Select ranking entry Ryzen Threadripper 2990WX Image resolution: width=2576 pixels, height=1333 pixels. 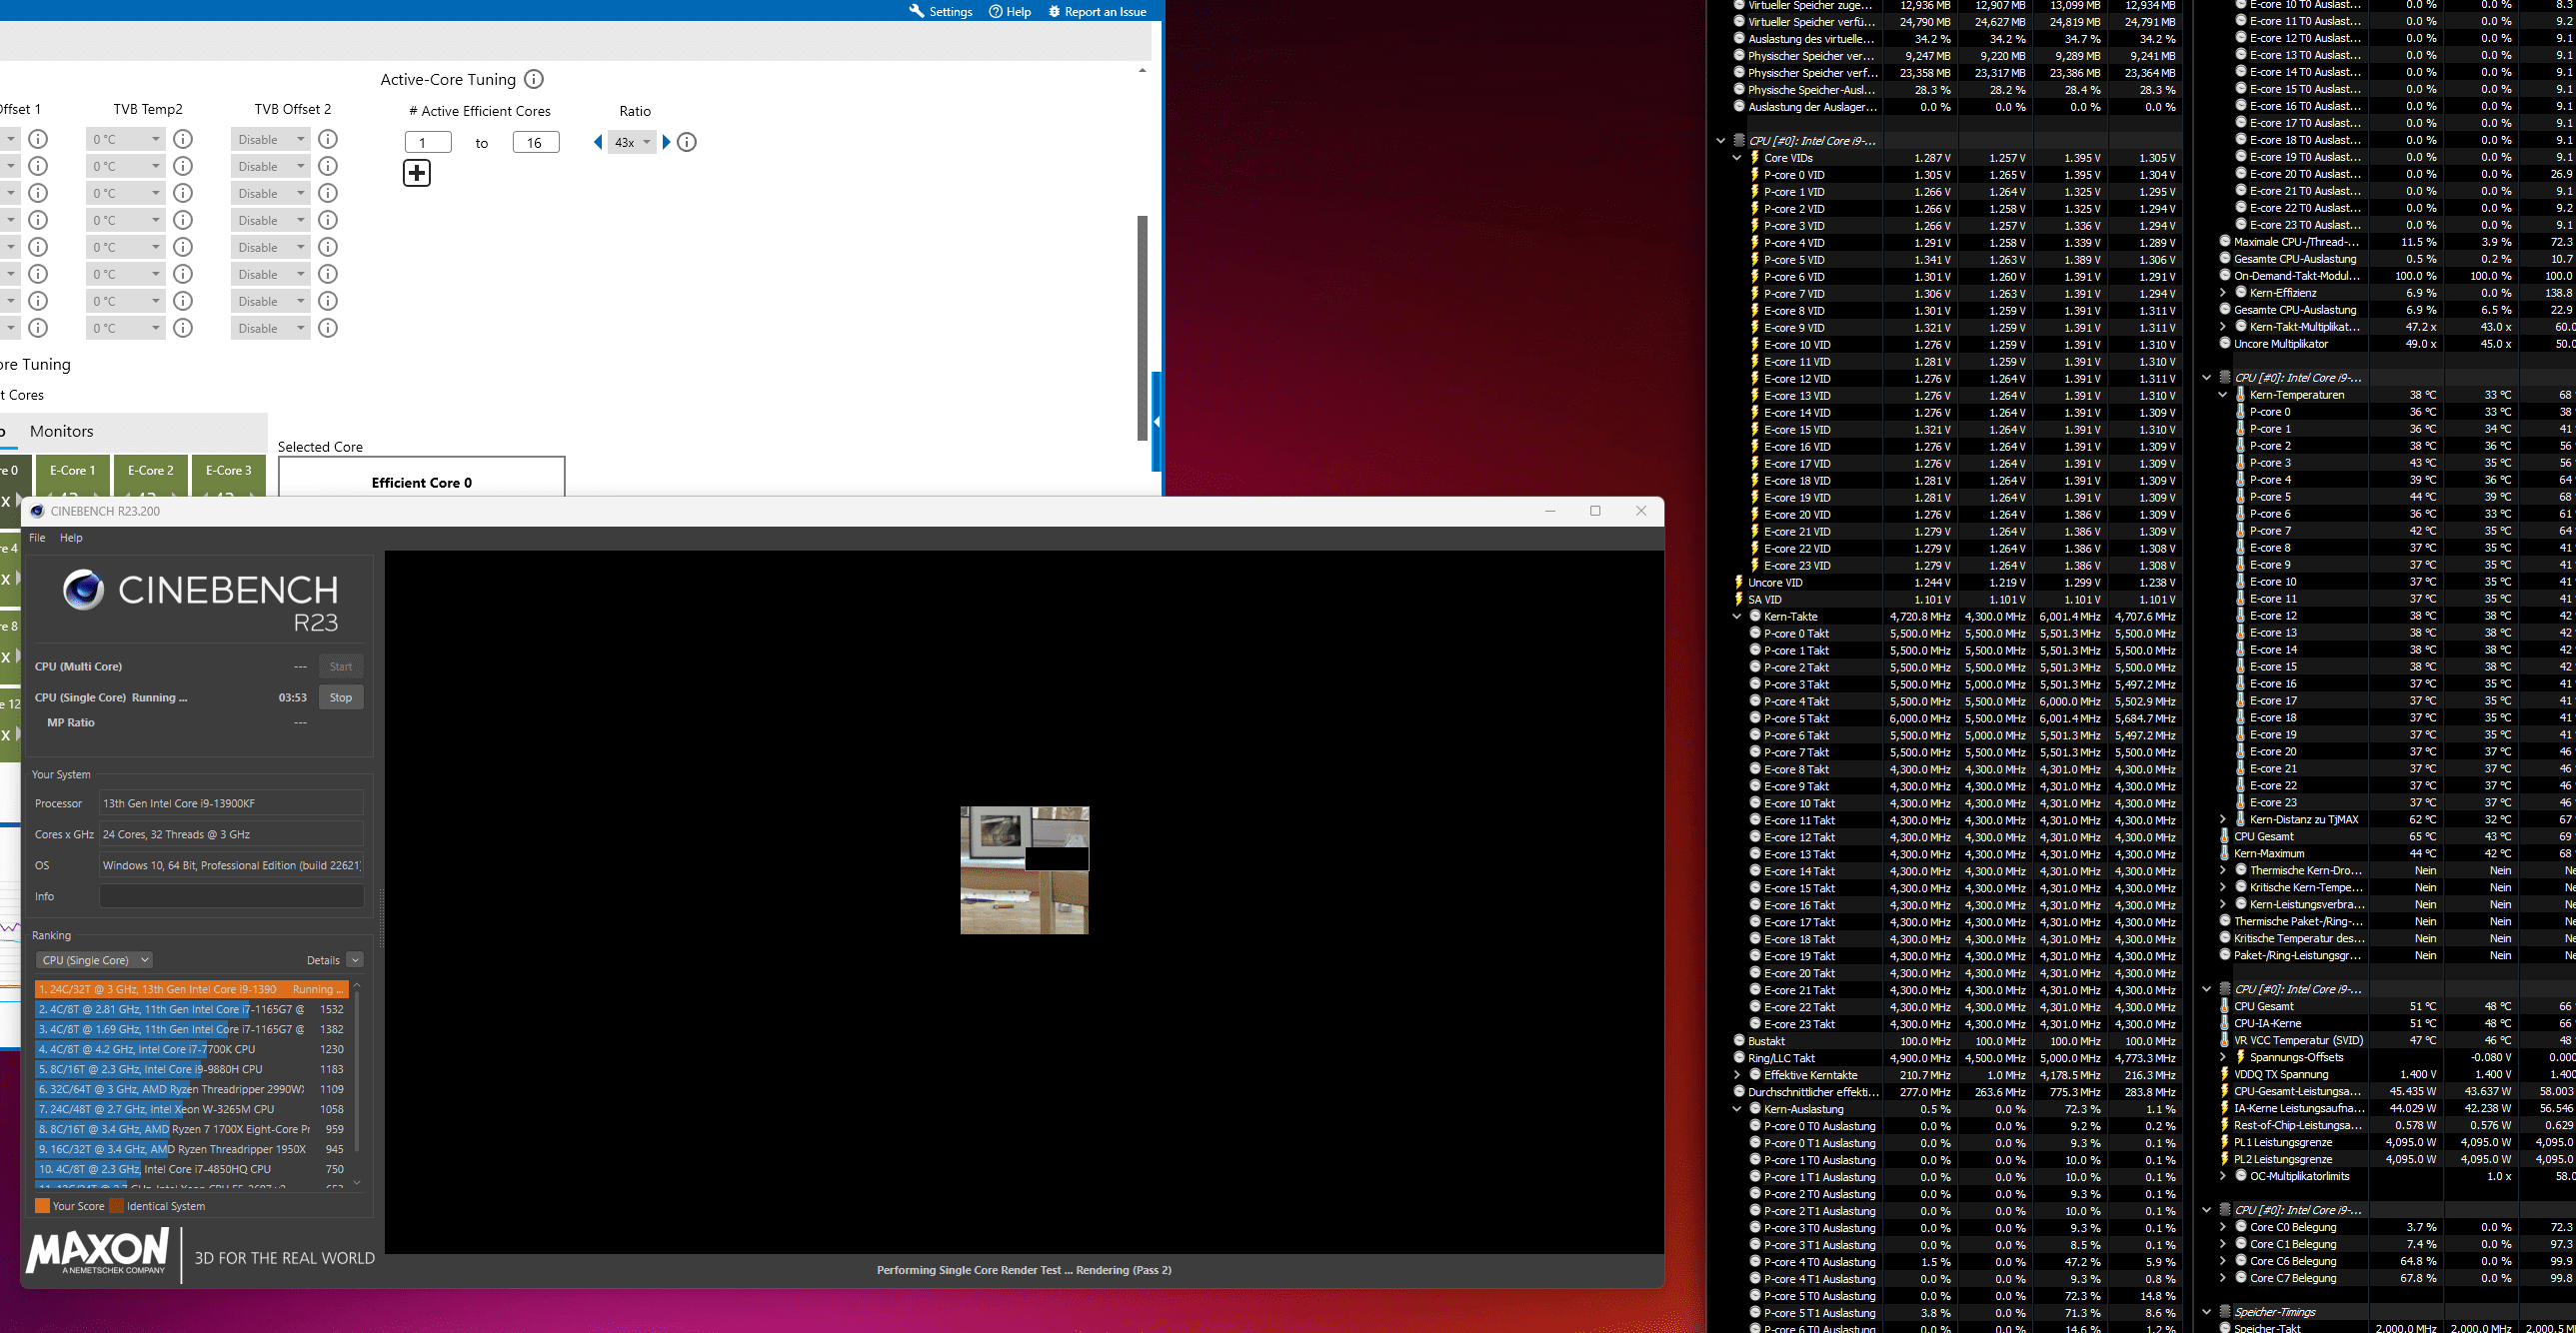click(x=191, y=1089)
